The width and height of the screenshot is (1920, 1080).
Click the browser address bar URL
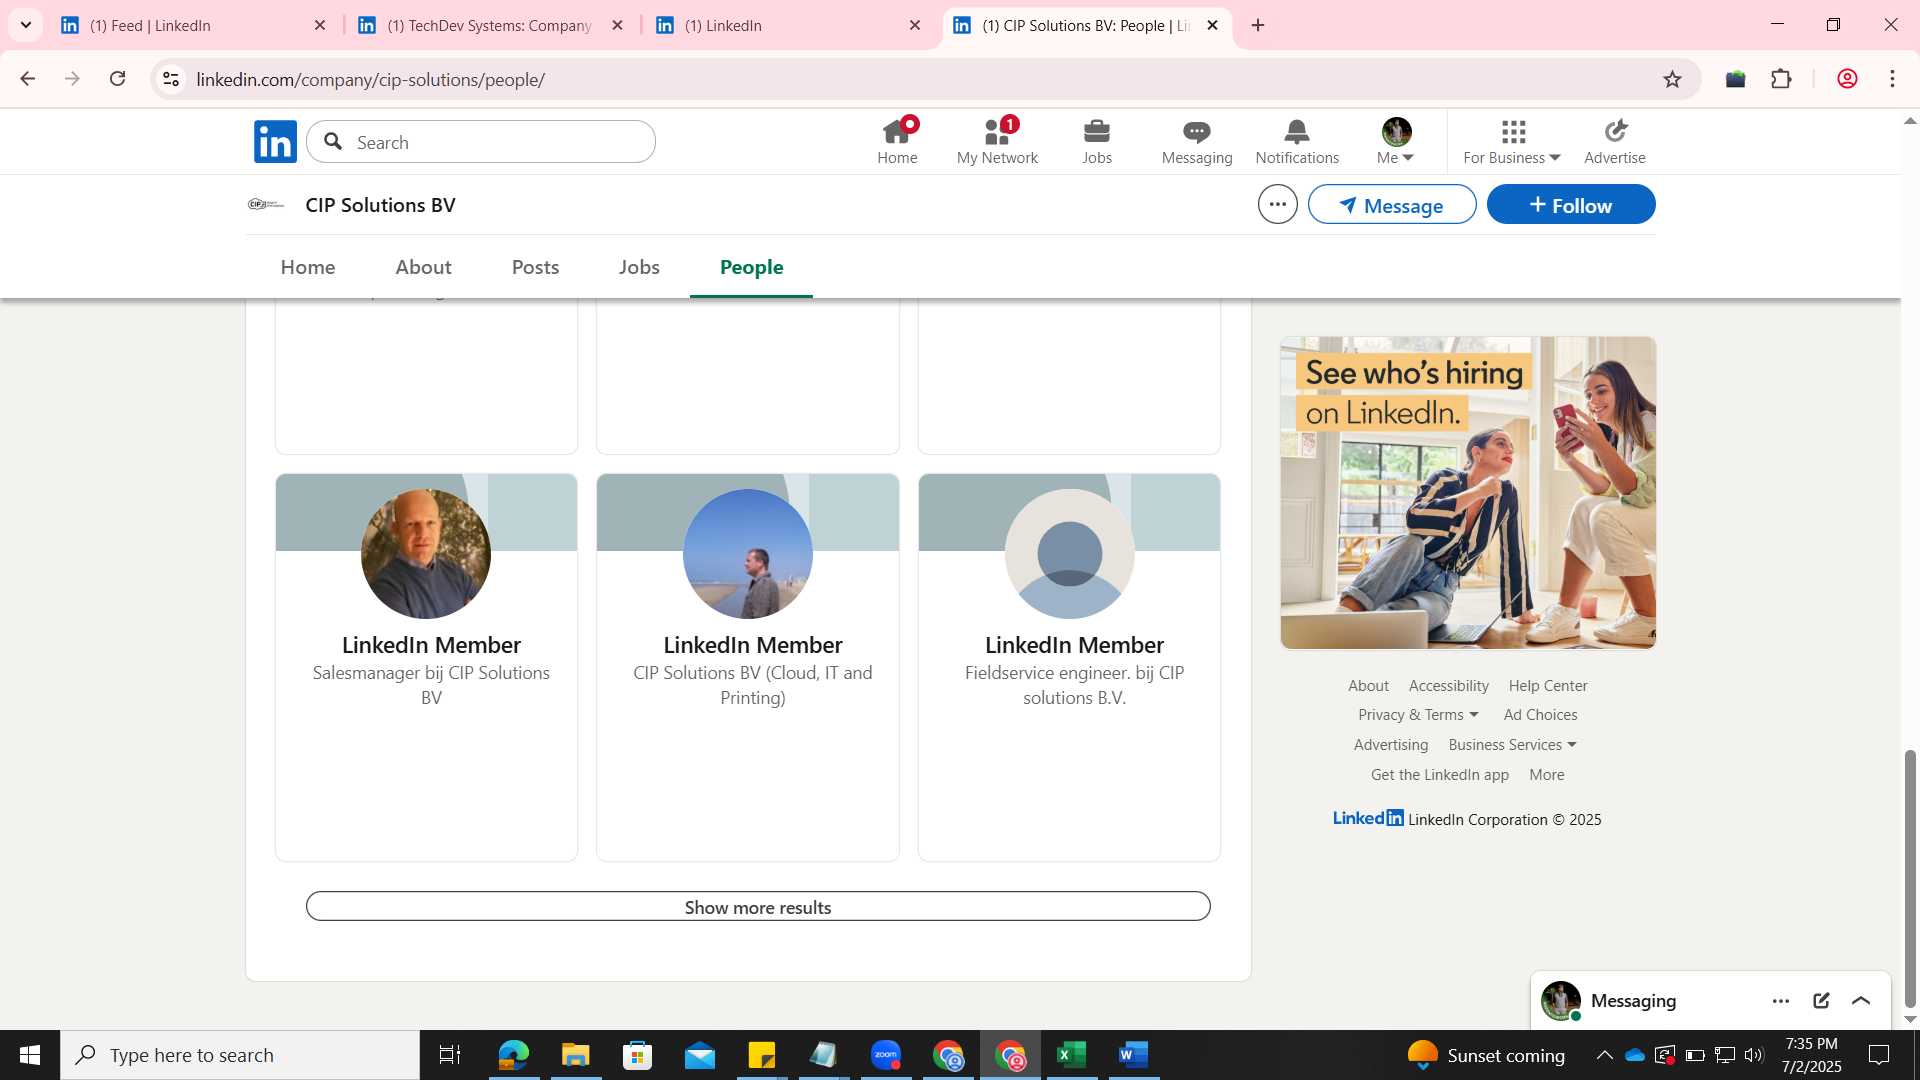click(370, 80)
